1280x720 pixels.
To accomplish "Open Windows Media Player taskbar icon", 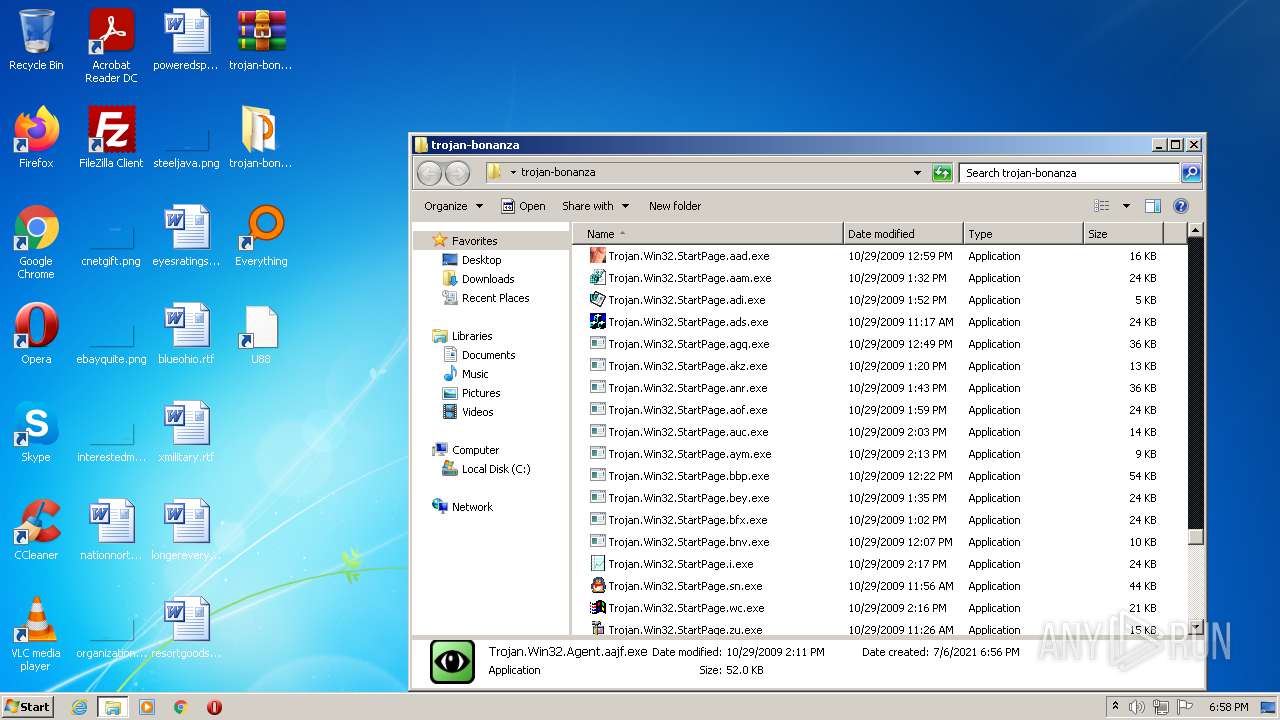I will click(x=147, y=707).
